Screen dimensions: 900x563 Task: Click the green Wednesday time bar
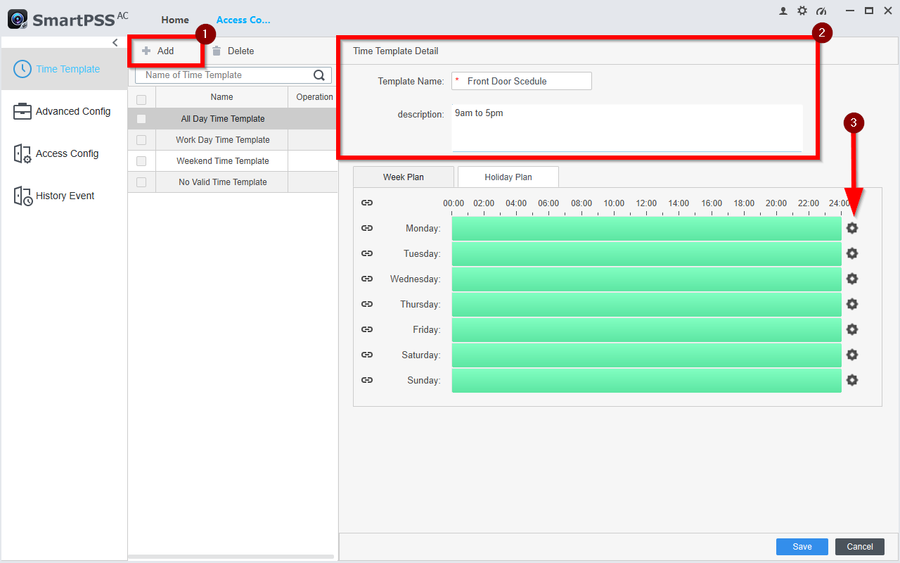pyautogui.click(x=646, y=279)
